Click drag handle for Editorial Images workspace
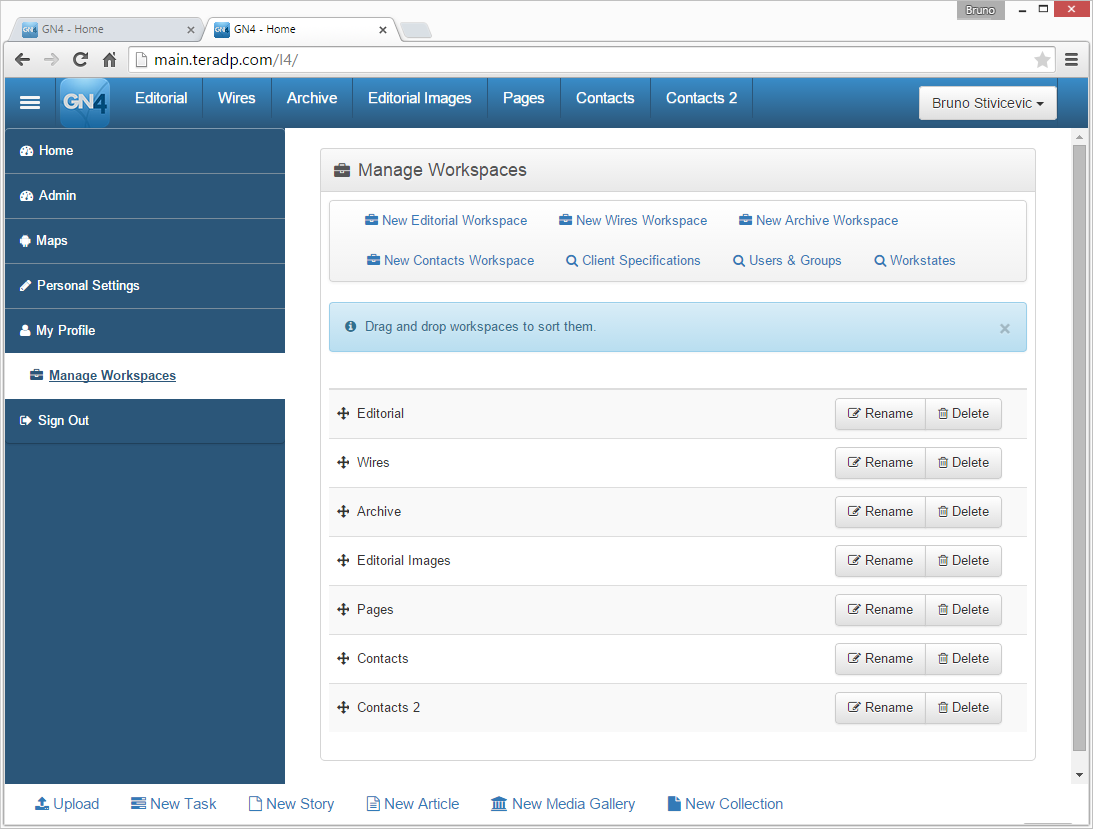 [343, 561]
